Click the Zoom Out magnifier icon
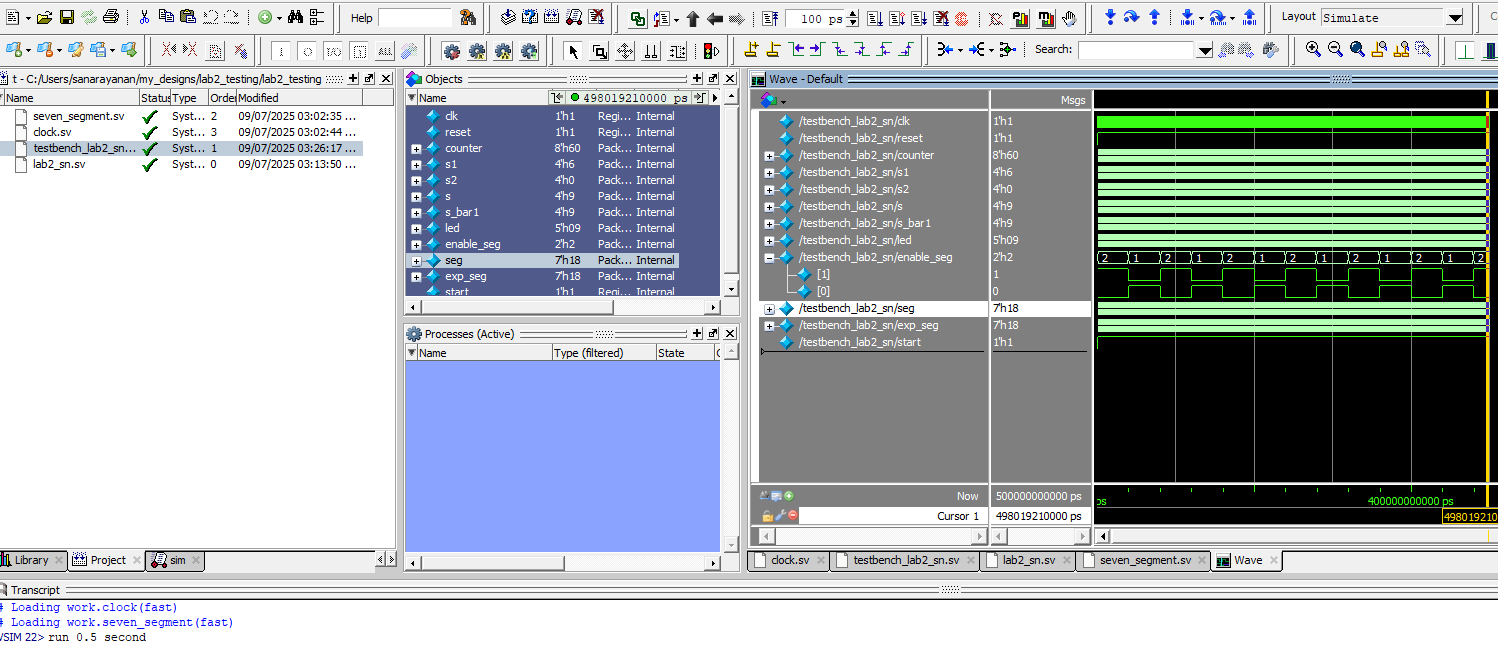 [1335, 50]
